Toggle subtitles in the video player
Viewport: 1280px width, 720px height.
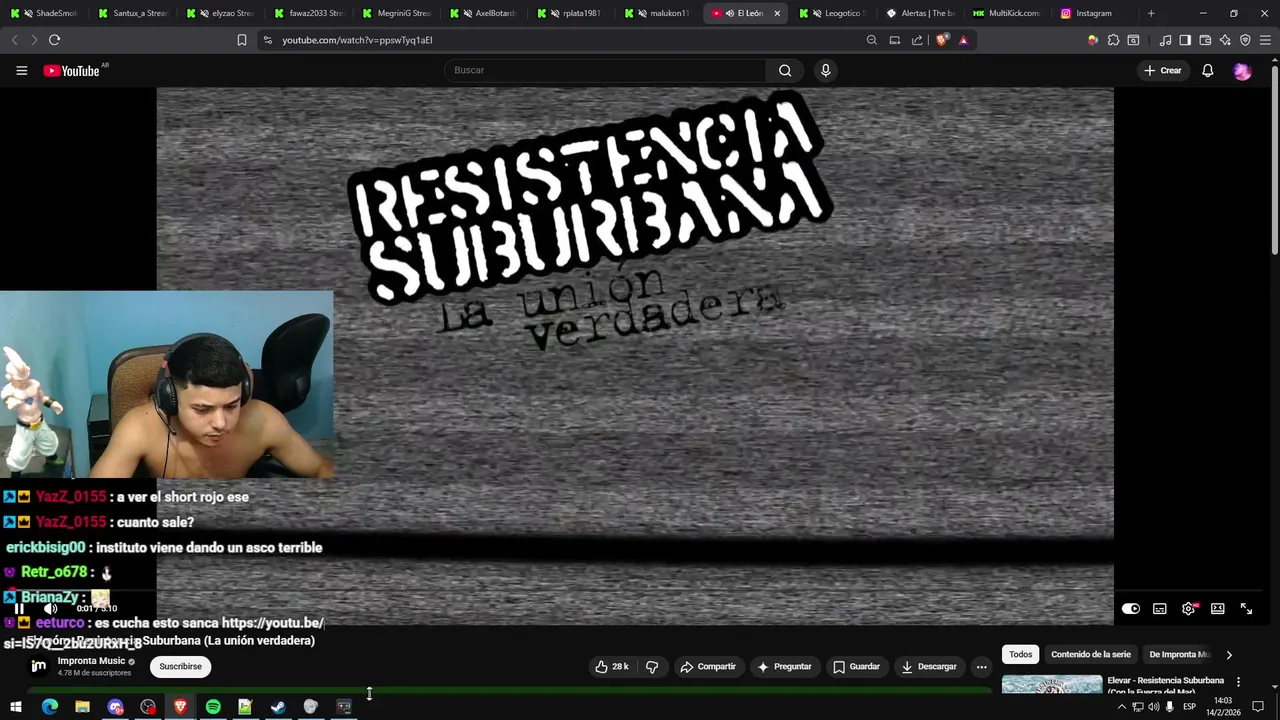(1159, 608)
